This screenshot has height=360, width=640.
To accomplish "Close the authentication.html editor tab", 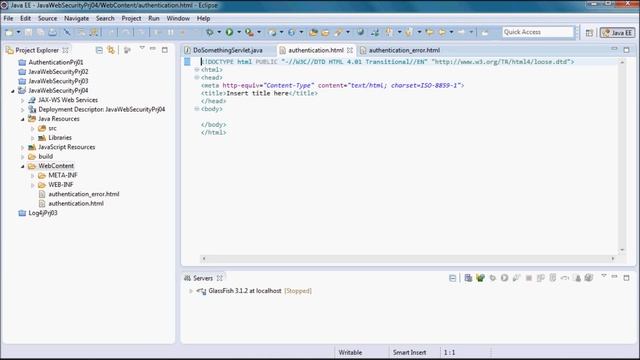I will [350, 50].
